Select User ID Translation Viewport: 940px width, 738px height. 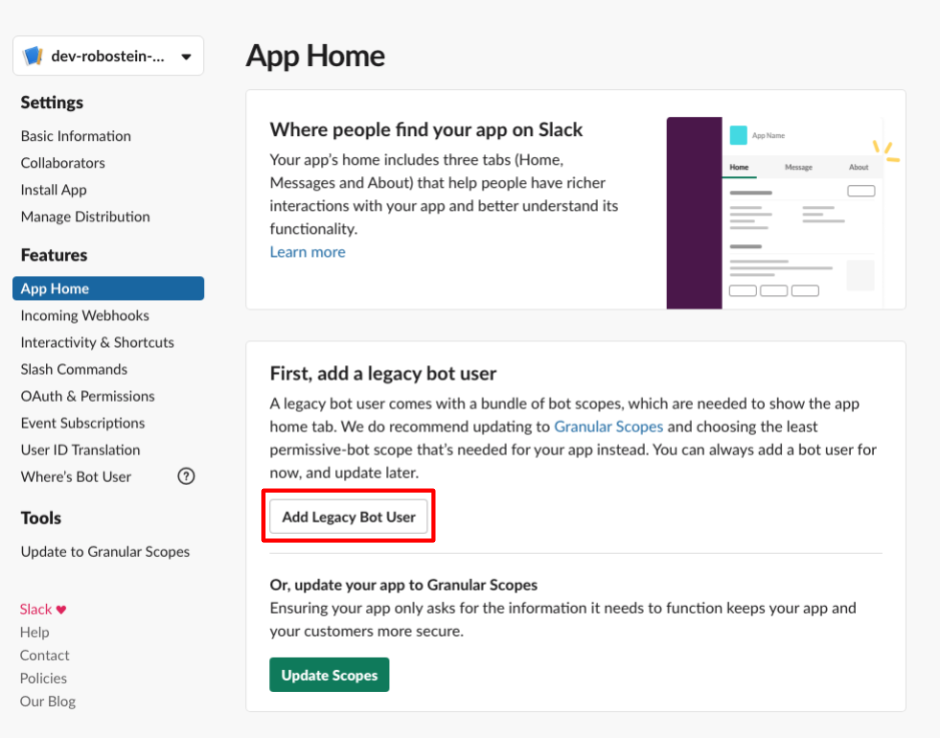pyautogui.click(x=80, y=450)
